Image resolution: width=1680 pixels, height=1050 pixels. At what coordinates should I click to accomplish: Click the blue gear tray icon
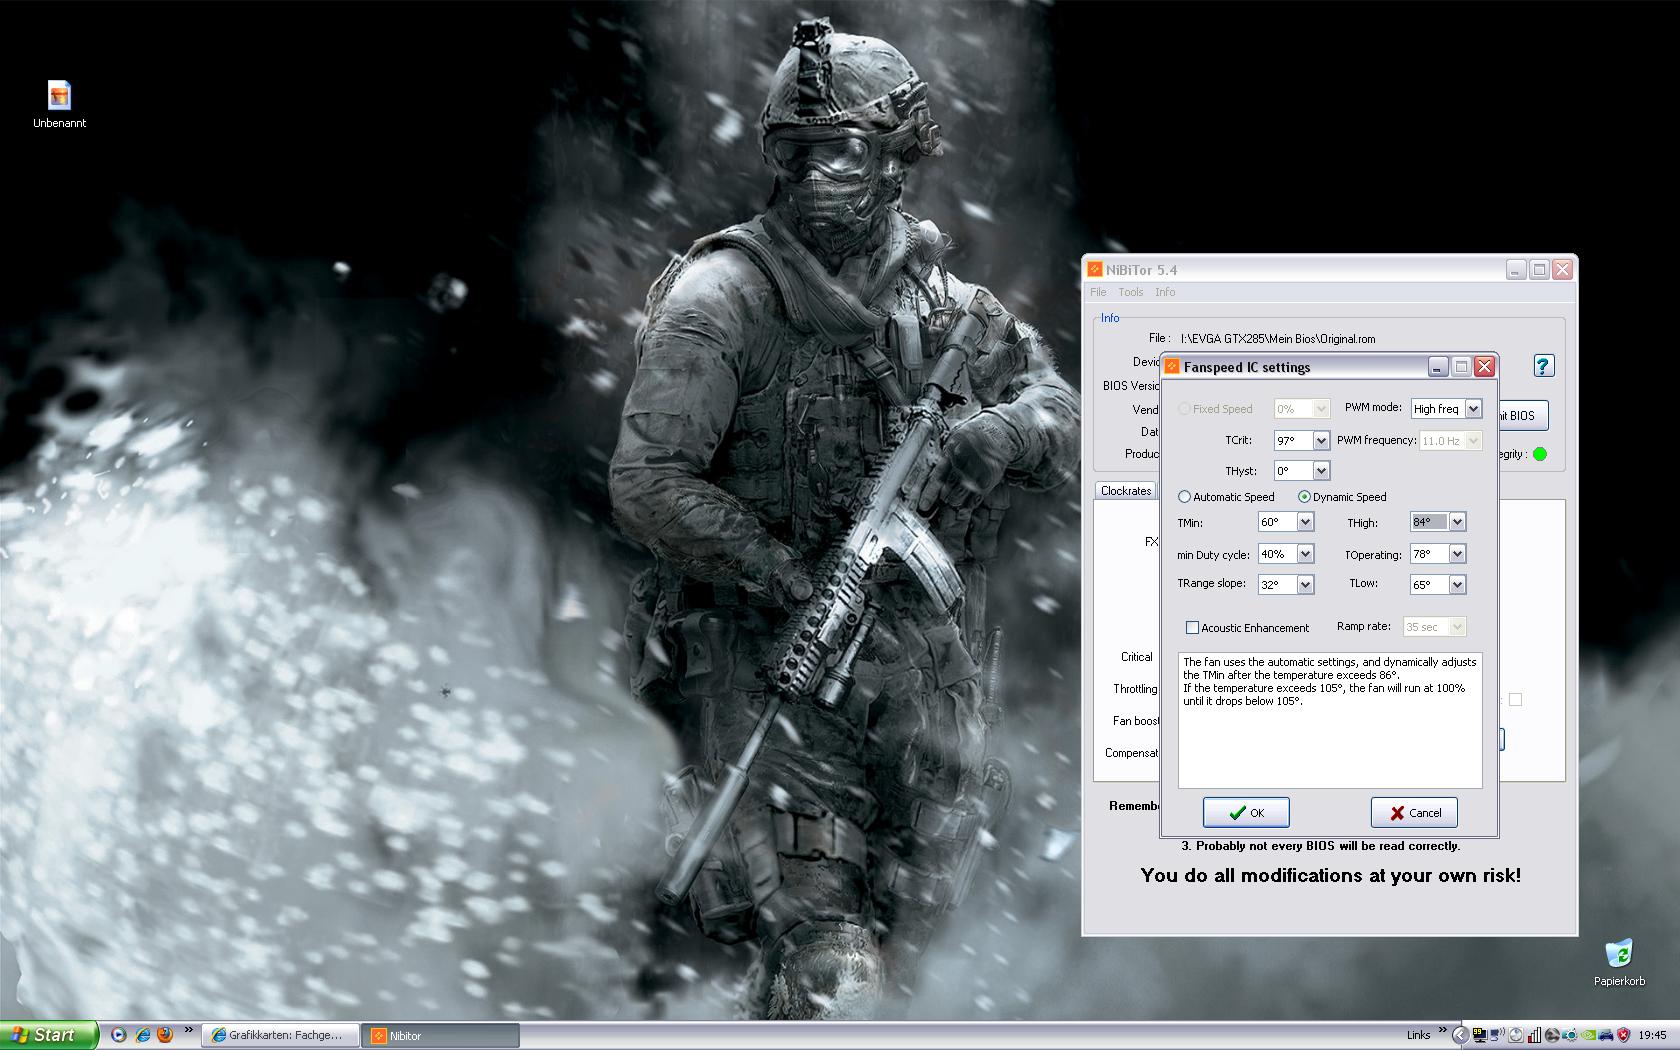click(1569, 1035)
